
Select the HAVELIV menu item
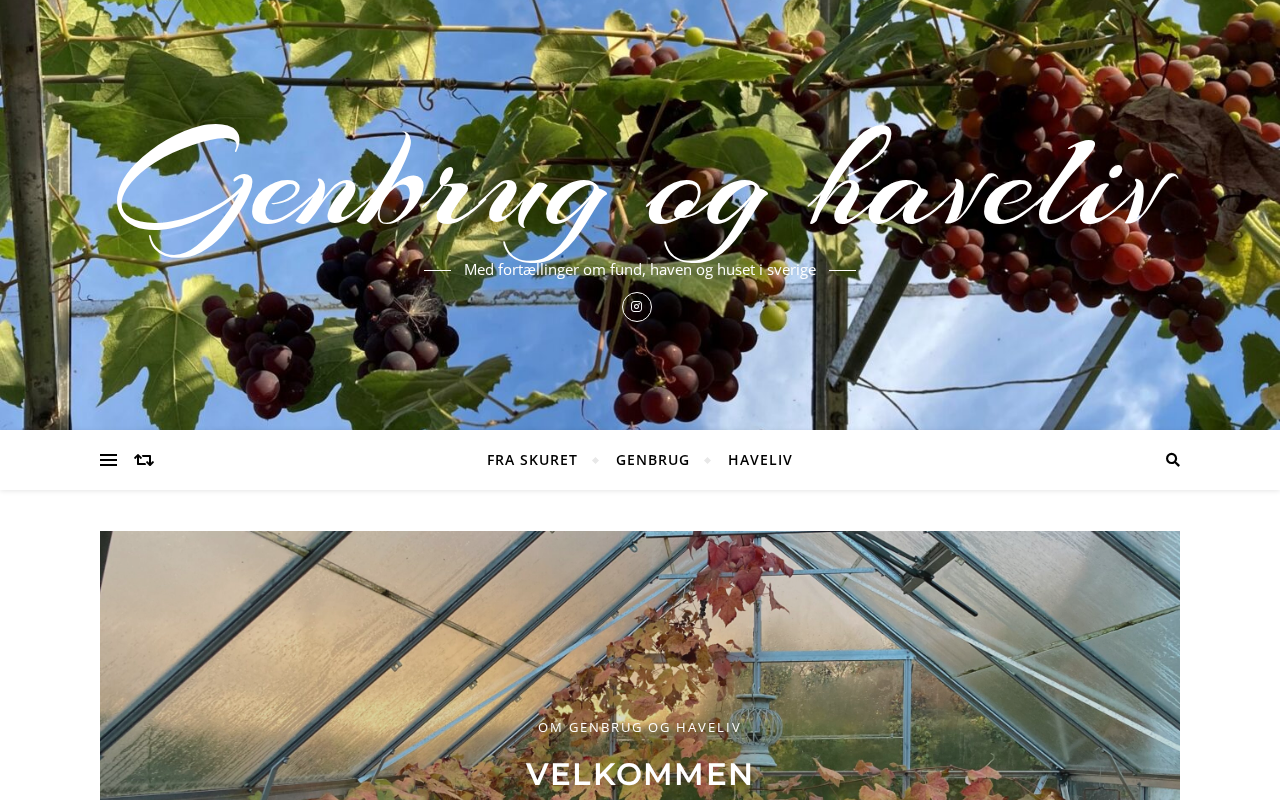click(x=760, y=460)
